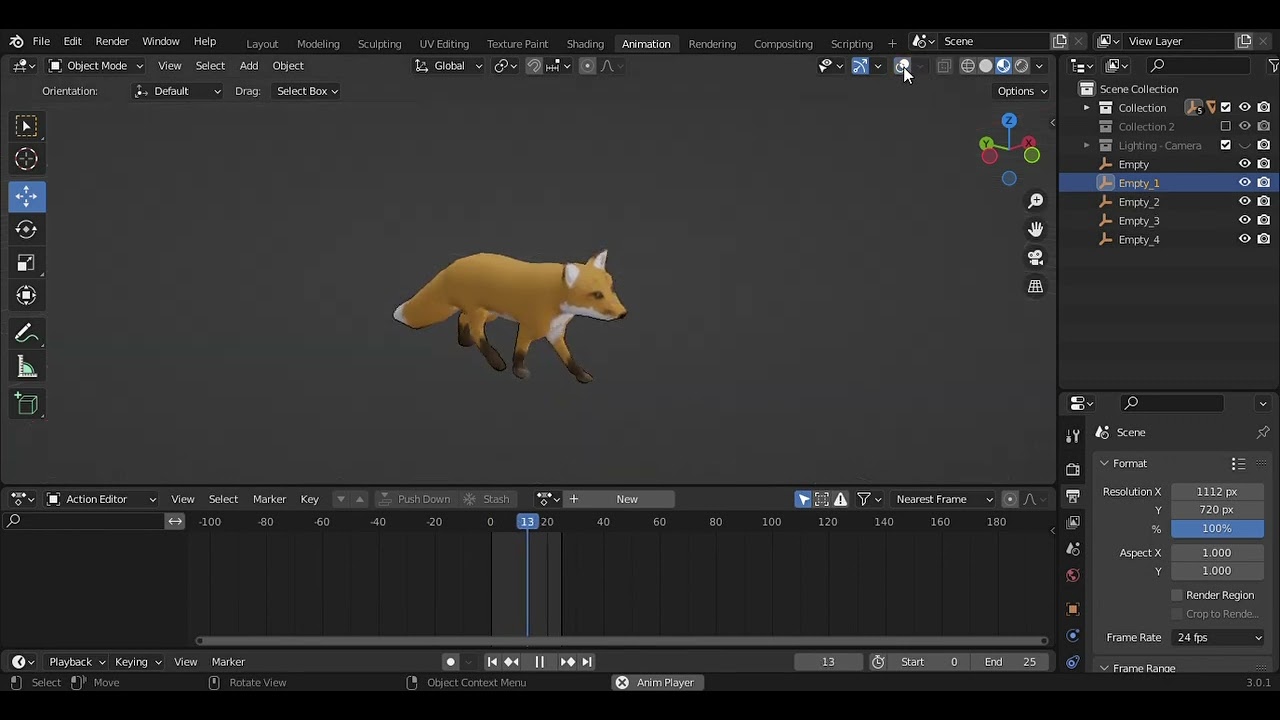Collapse the Format panel
Image resolution: width=1280 pixels, height=720 pixels.
click(1105, 464)
